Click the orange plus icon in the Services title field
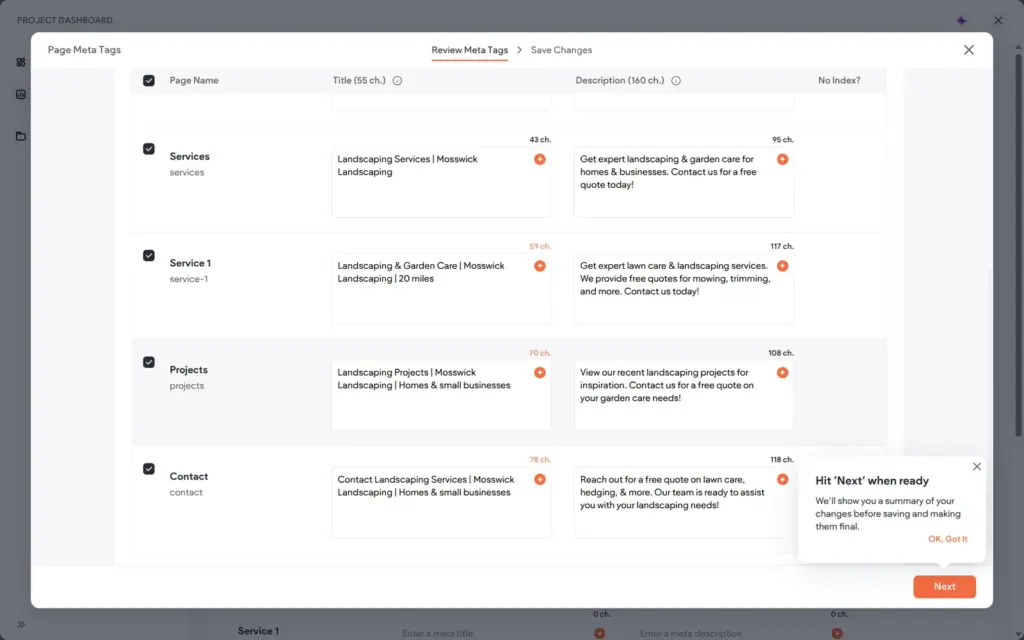 pyautogui.click(x=539, y=159)
